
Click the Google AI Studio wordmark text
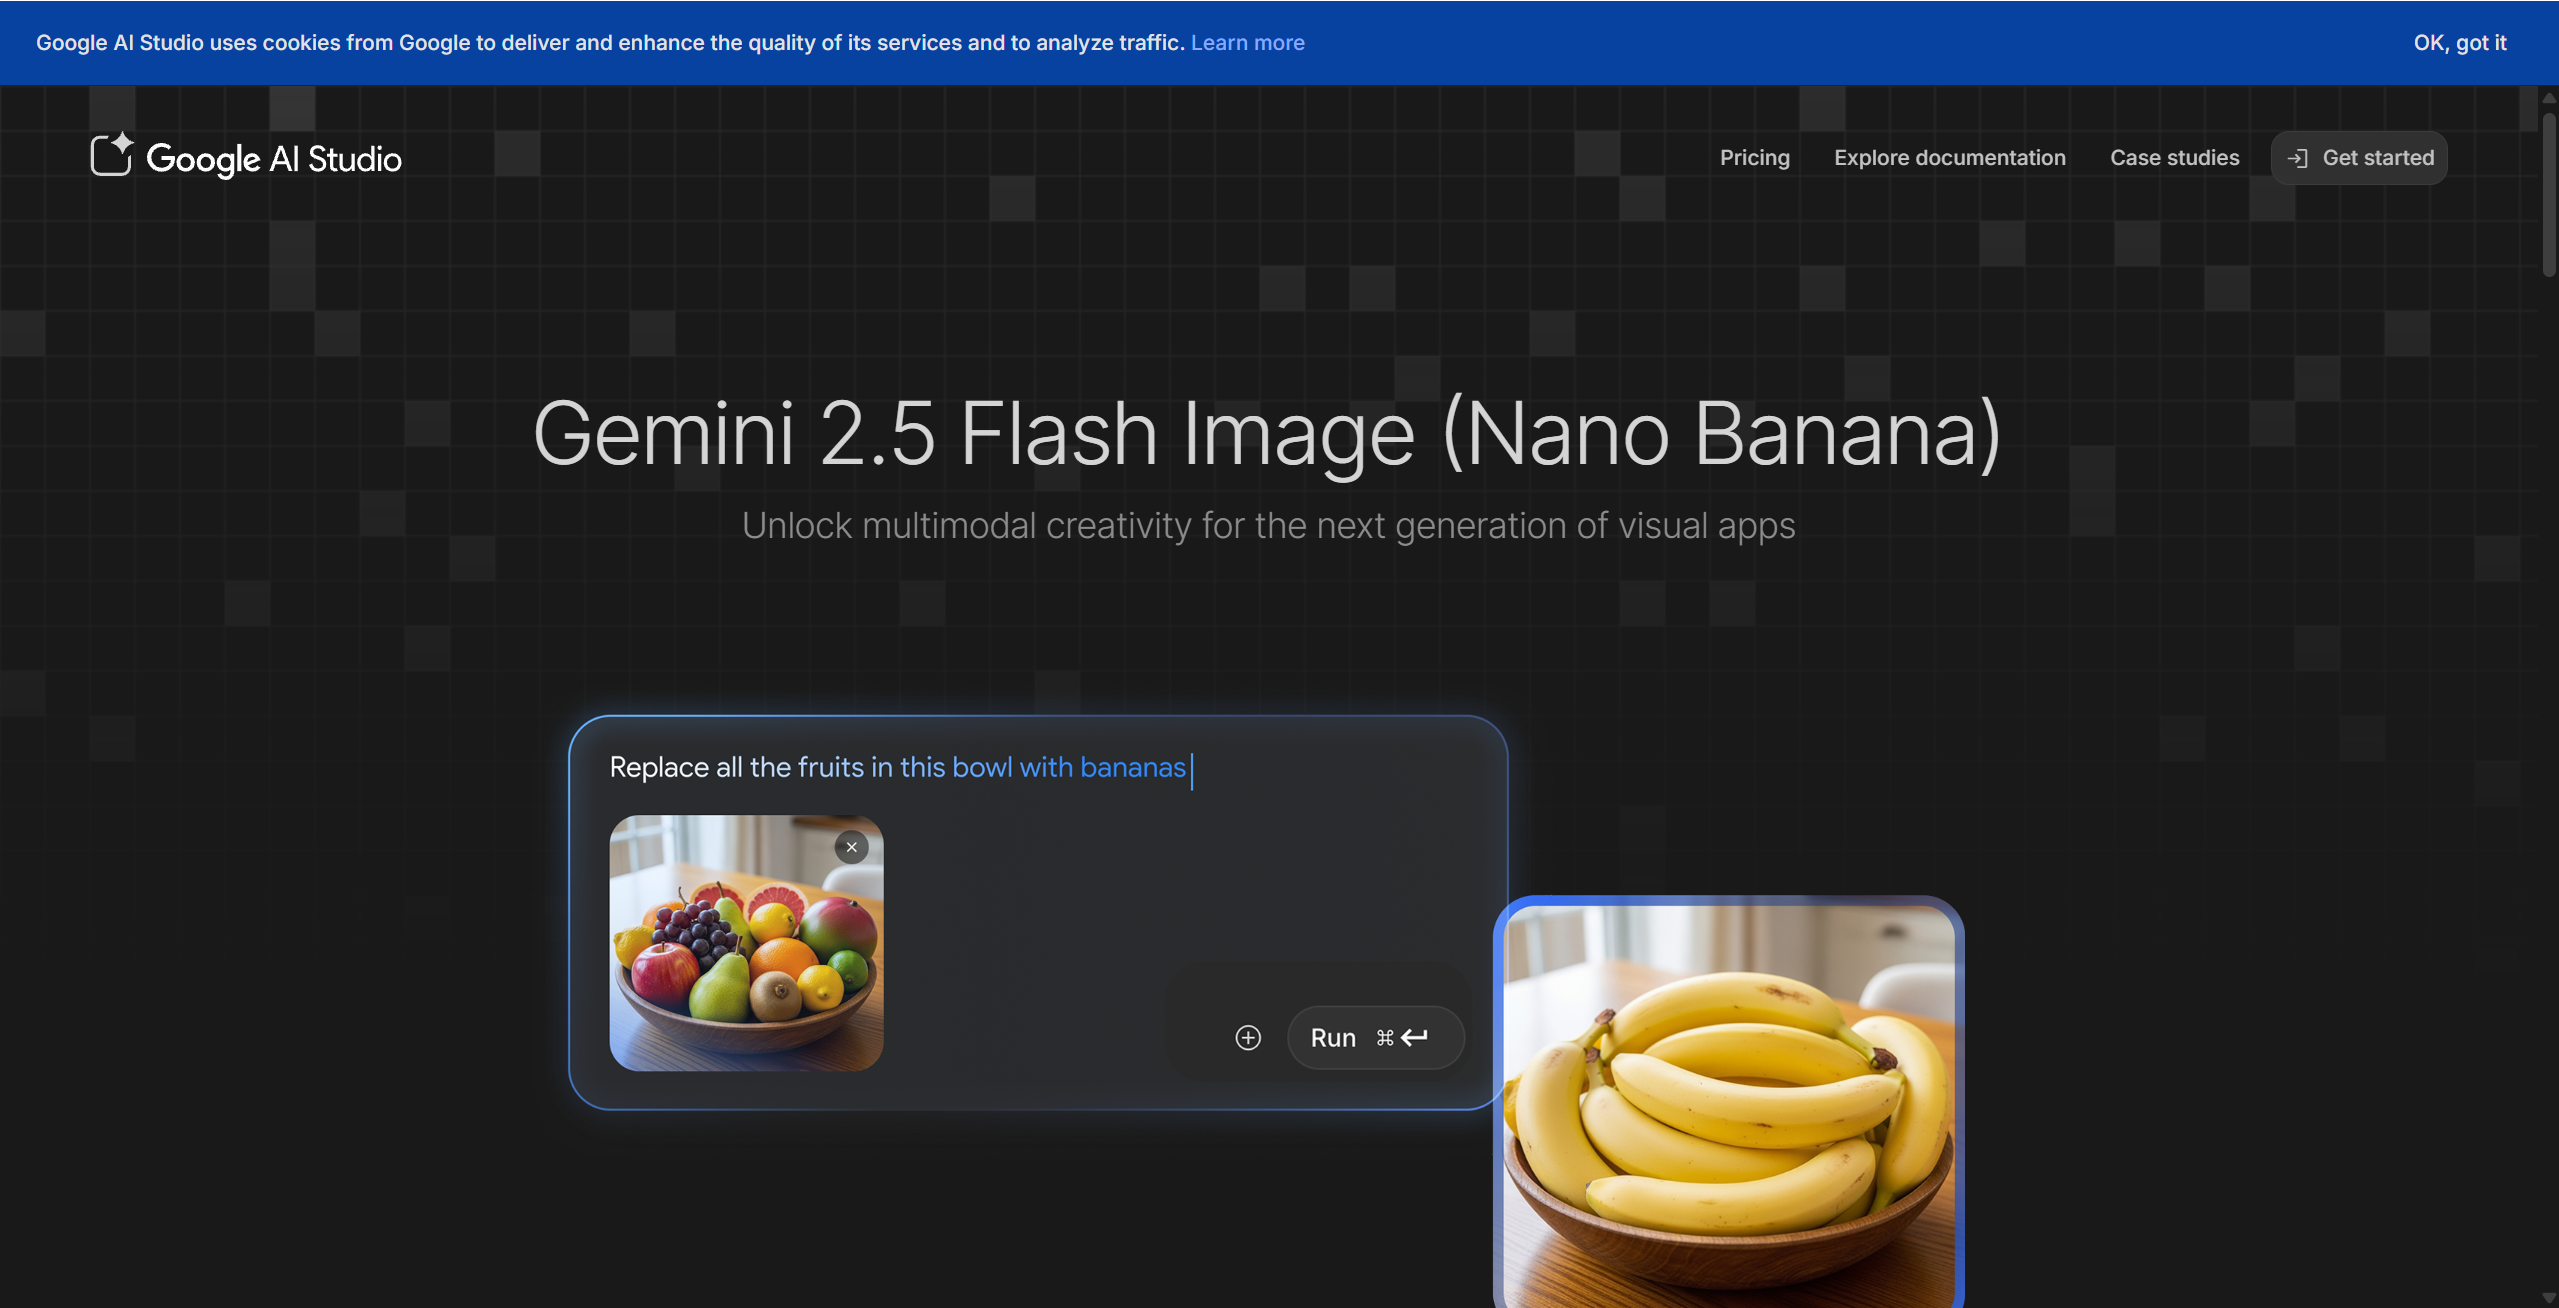[274, 158]
